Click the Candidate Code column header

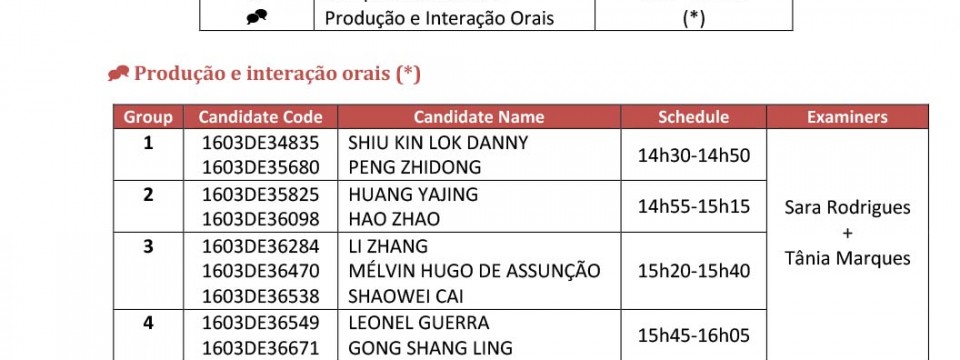pyautogui.click(x=260, y=117)
